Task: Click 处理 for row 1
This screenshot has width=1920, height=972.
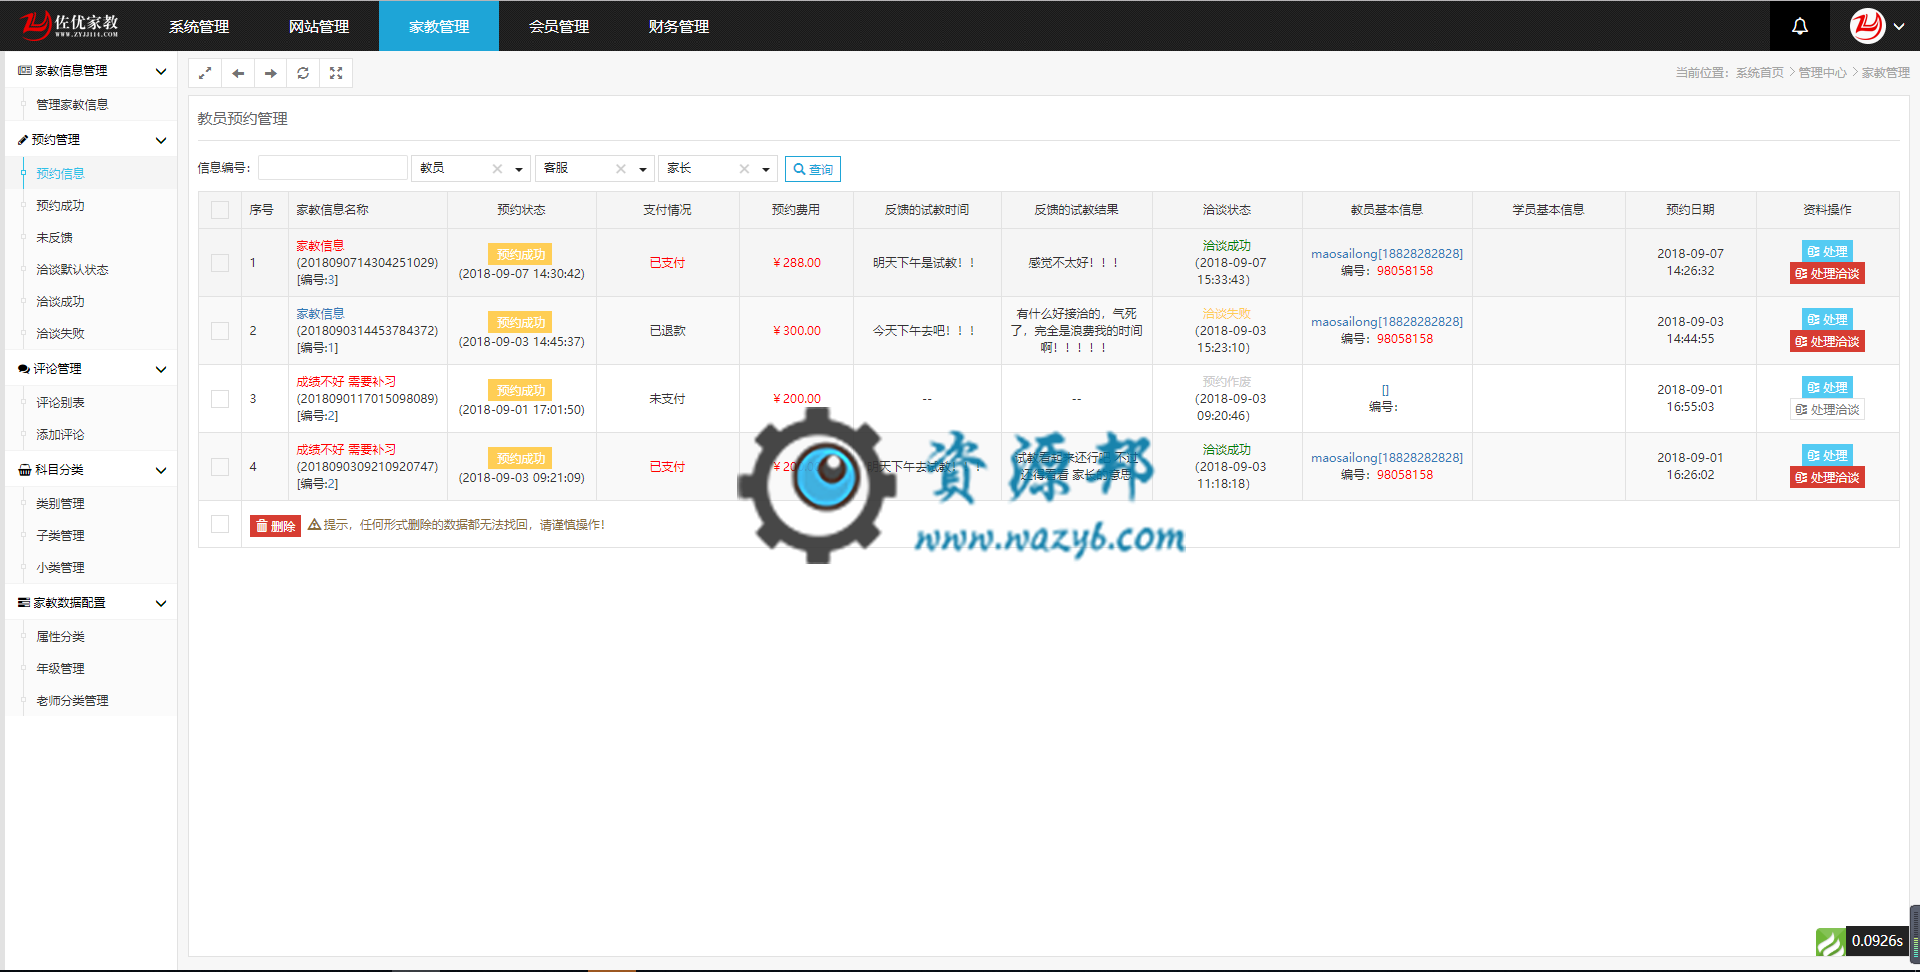Action: pos(1827,252)
